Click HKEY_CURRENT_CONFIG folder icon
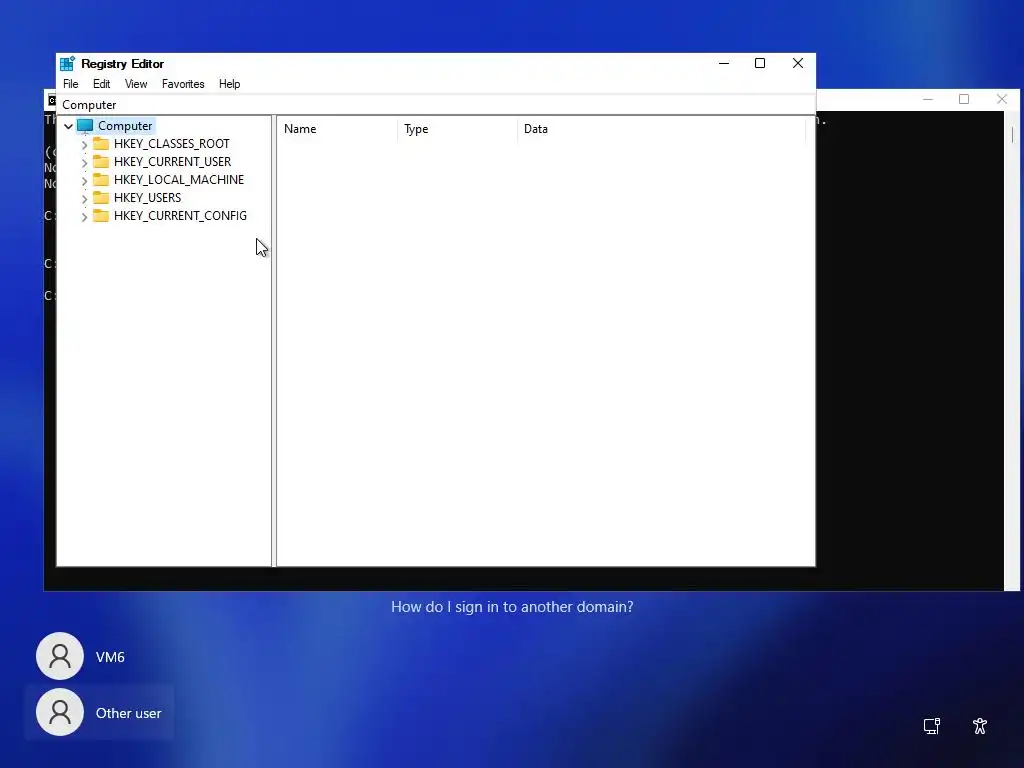 point(101,215)
